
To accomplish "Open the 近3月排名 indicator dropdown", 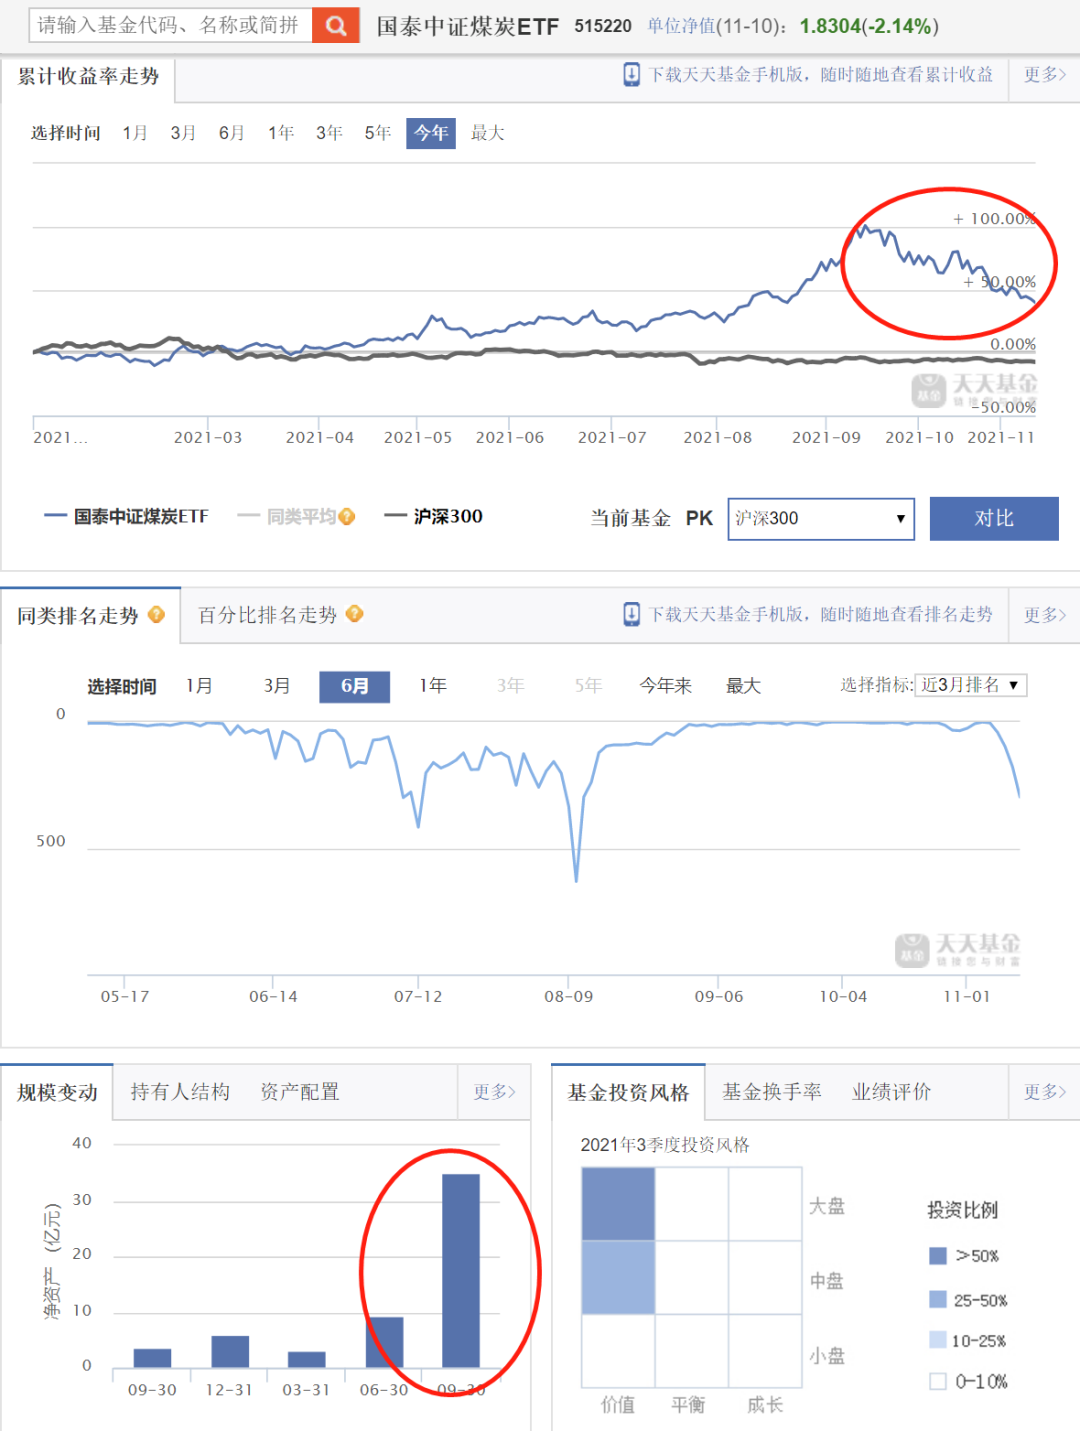I will click(971, 685).
